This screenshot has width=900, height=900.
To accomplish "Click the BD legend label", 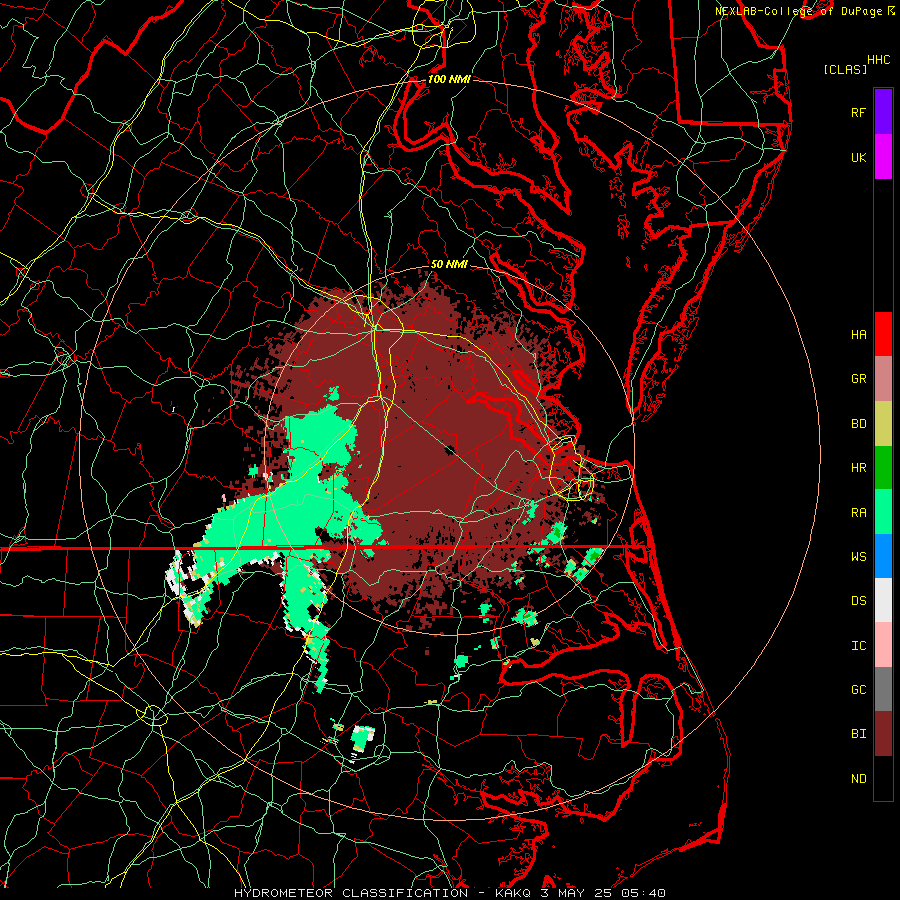I will tap(858, 424).
